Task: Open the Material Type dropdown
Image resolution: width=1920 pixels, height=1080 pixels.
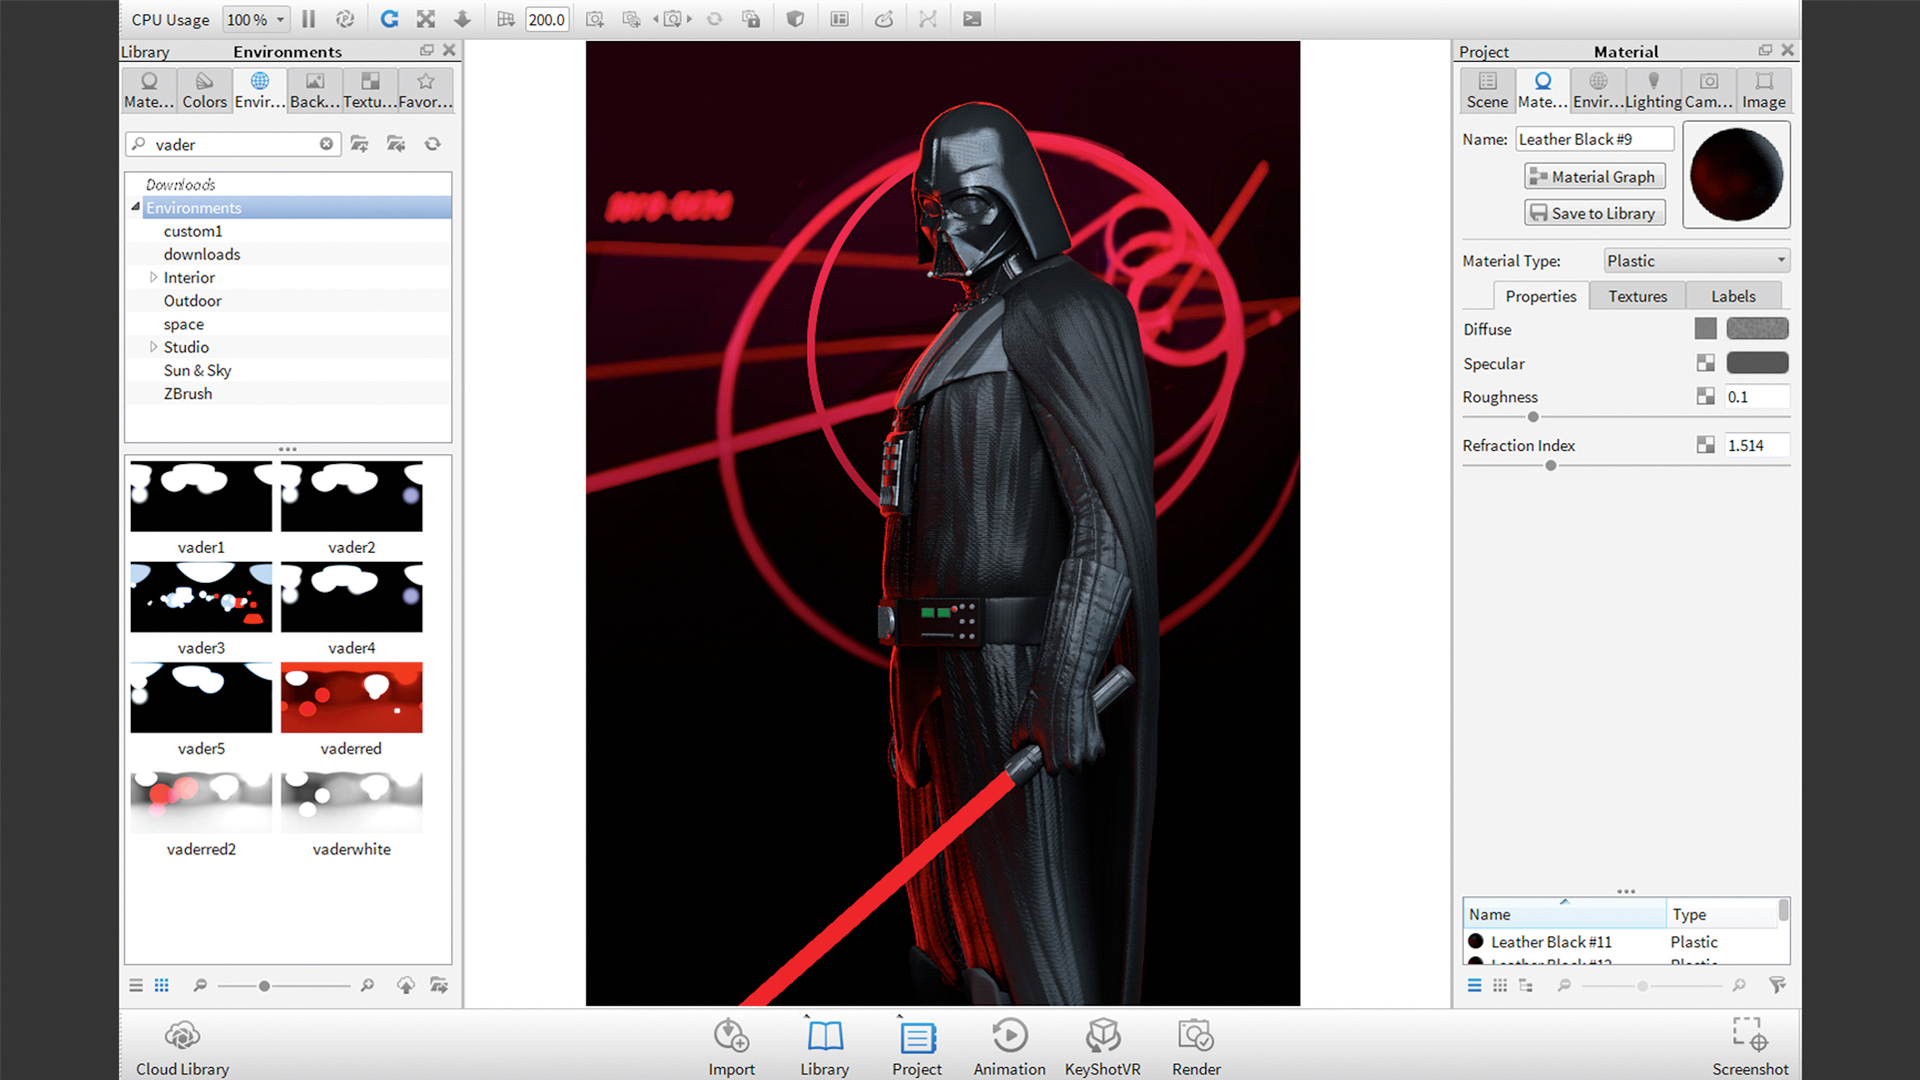Action: click(1697, 261)
